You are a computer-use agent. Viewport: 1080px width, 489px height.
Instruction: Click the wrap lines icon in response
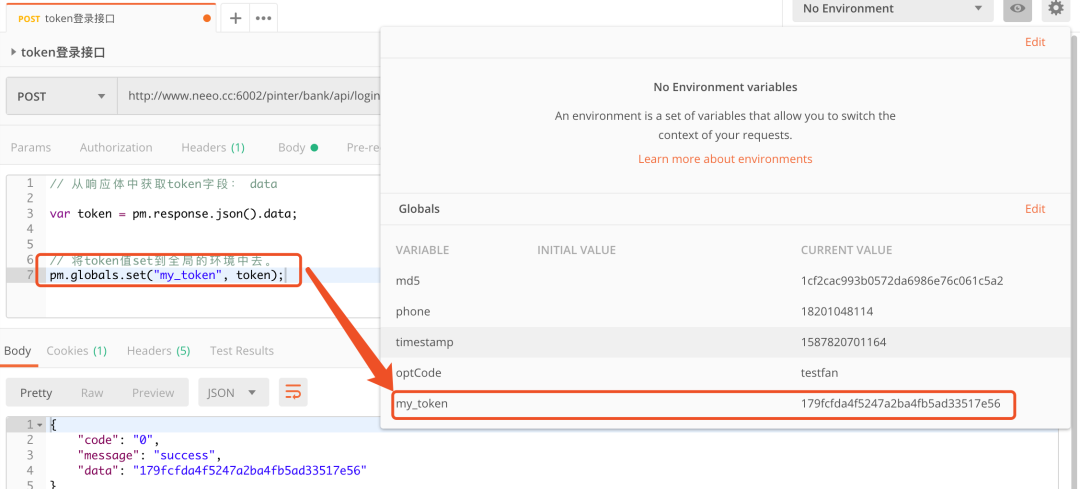(x=293, y=392)
